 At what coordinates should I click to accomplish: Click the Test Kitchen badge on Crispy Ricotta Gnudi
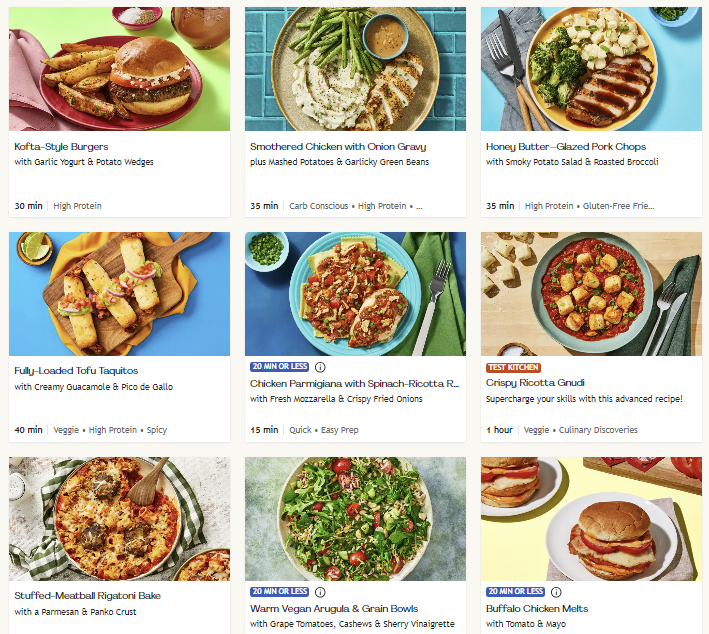point(512,367)
